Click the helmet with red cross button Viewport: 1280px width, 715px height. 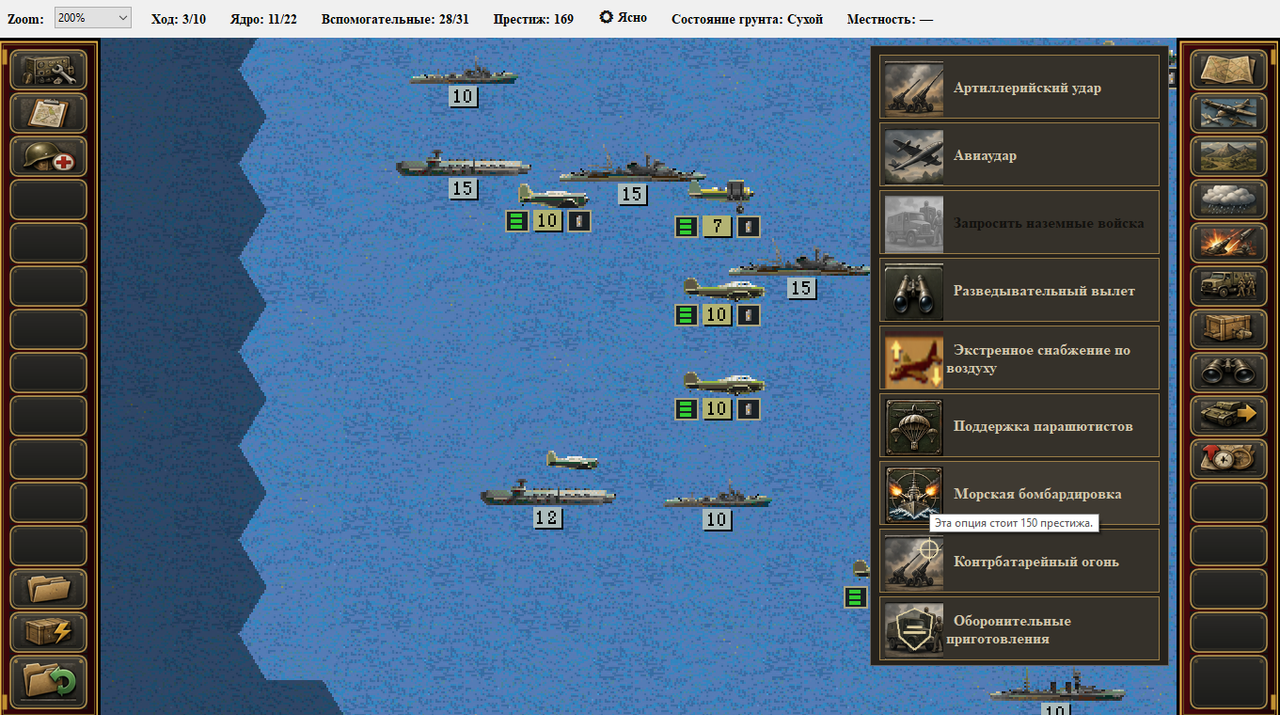pyautogui.click(x=49, y=157)
